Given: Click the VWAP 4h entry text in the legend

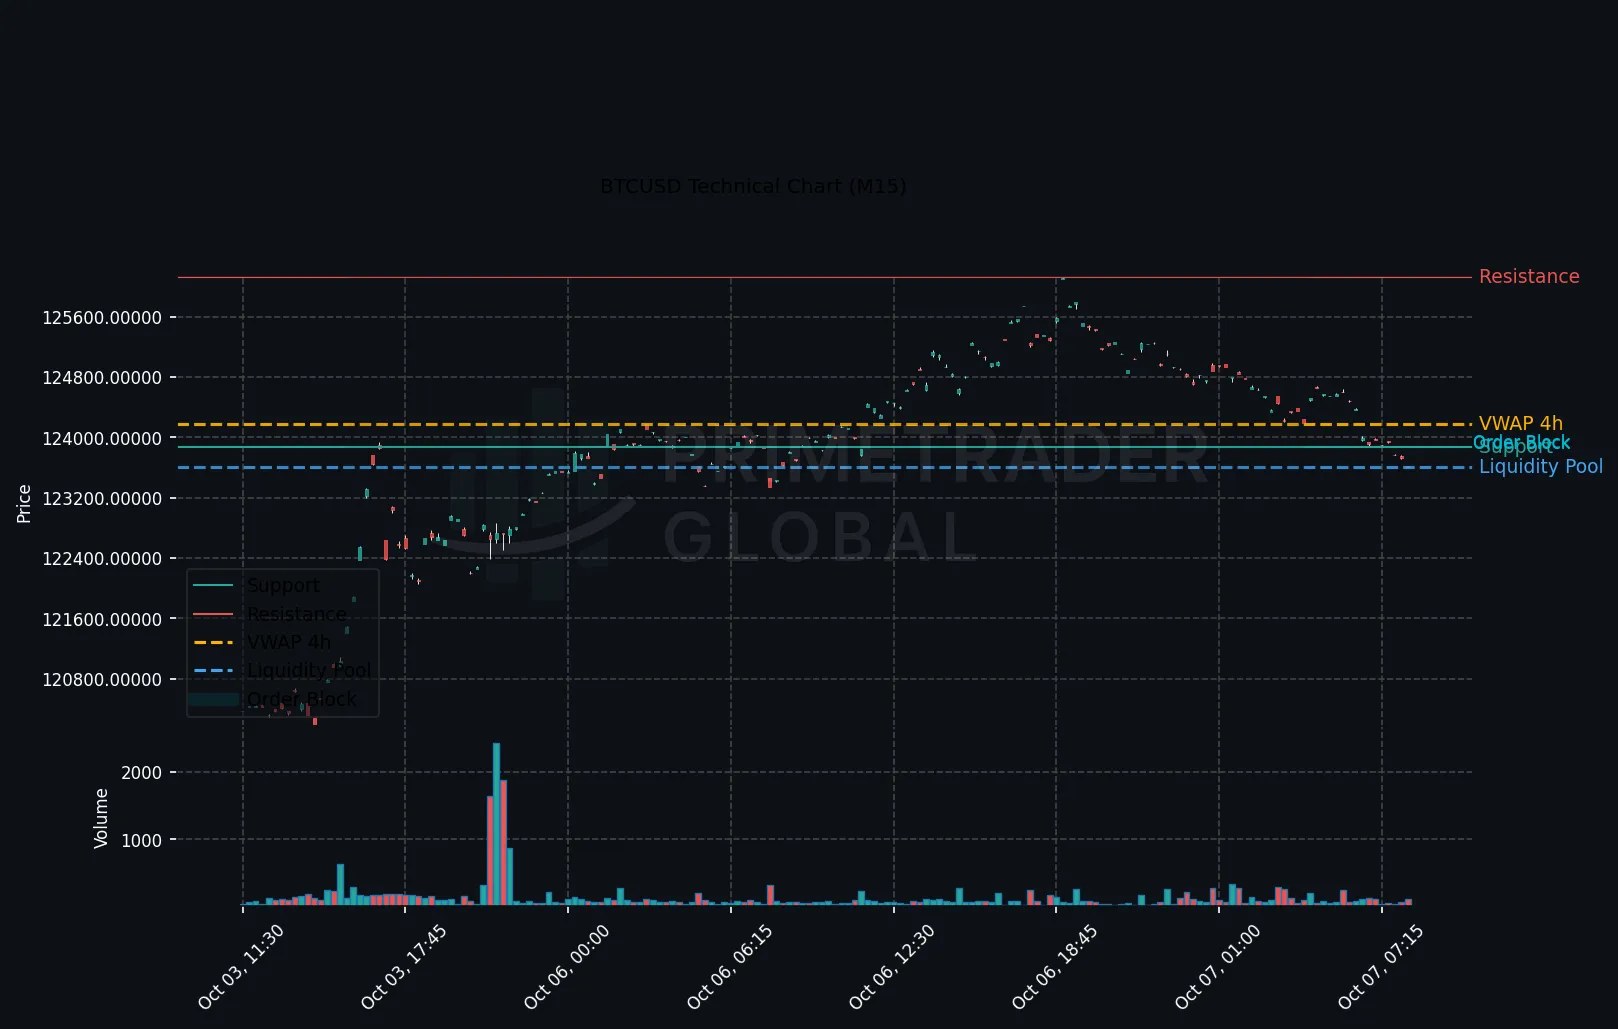Looking at the screenshot, I should pyautogui.click(x=289, y=642).
